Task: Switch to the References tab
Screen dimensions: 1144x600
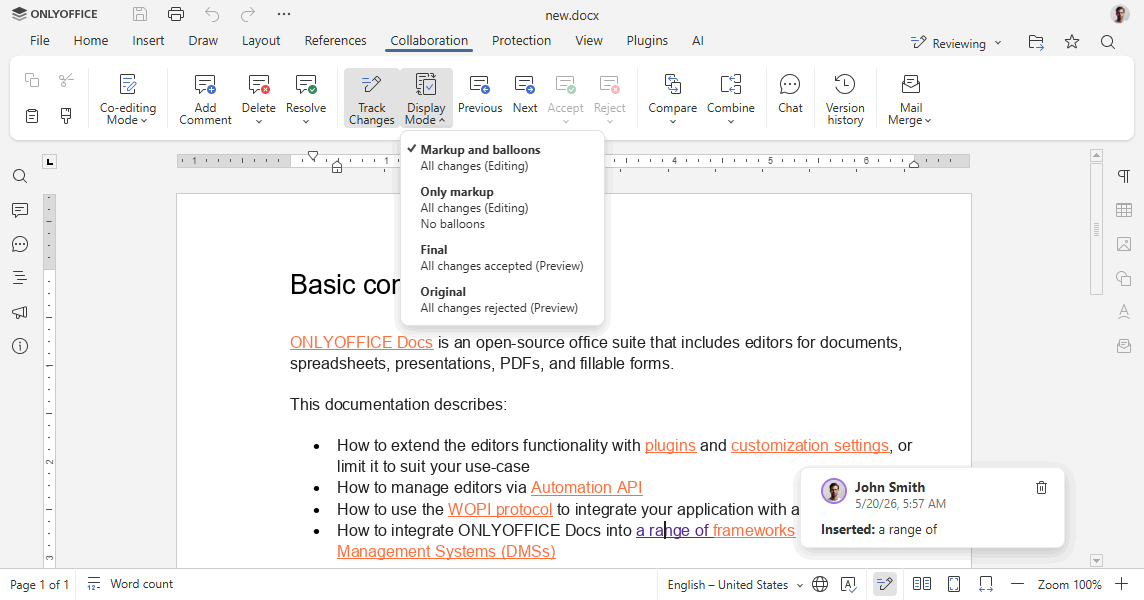Action: (336, 41)
